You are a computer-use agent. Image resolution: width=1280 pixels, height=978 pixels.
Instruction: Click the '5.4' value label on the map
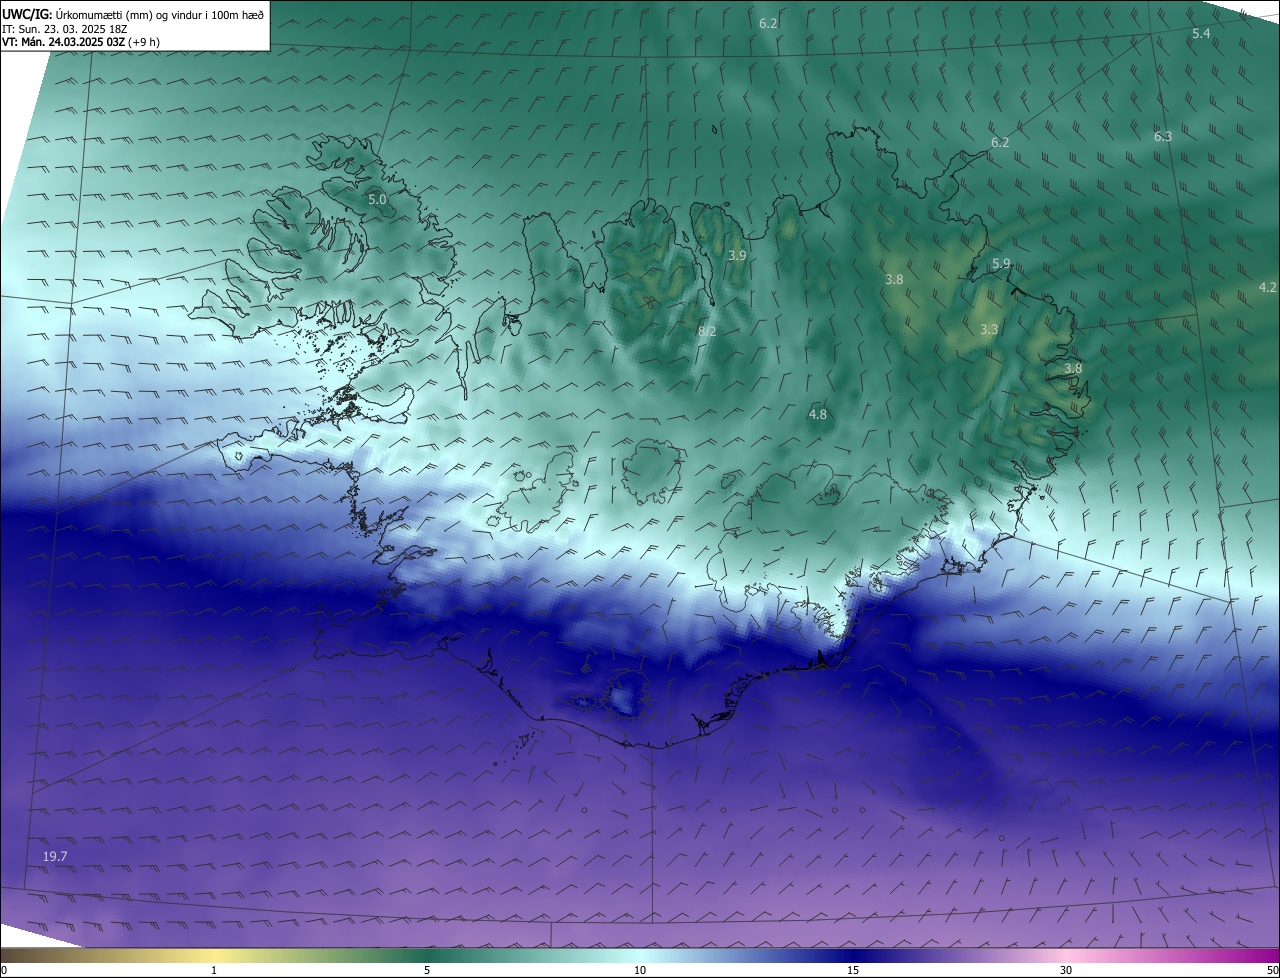click(x=1201, y=34)
